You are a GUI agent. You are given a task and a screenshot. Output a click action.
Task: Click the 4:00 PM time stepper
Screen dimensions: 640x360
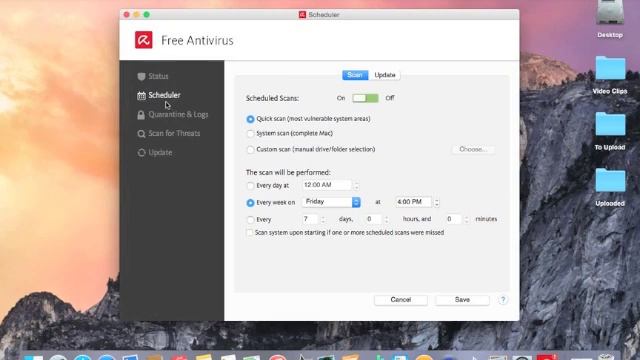(437, 202)
